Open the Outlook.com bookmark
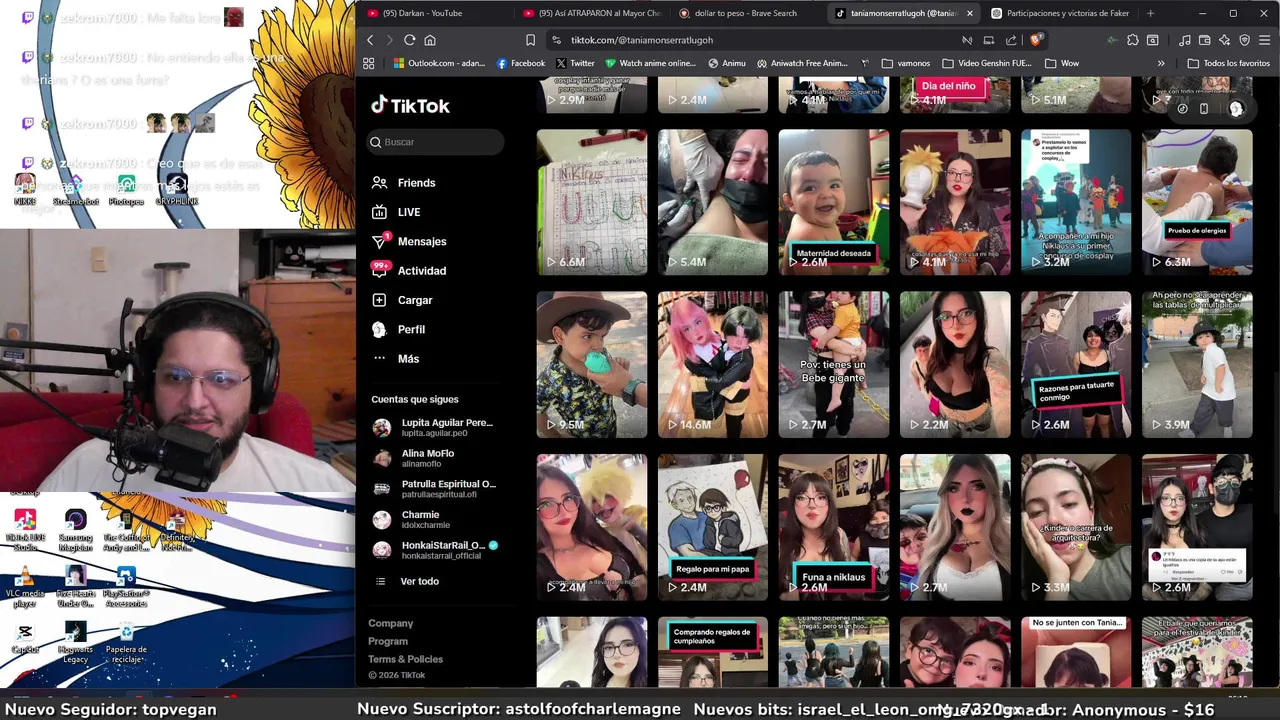1280x720 pixels. pyautogui.click(x=438, y=63)
